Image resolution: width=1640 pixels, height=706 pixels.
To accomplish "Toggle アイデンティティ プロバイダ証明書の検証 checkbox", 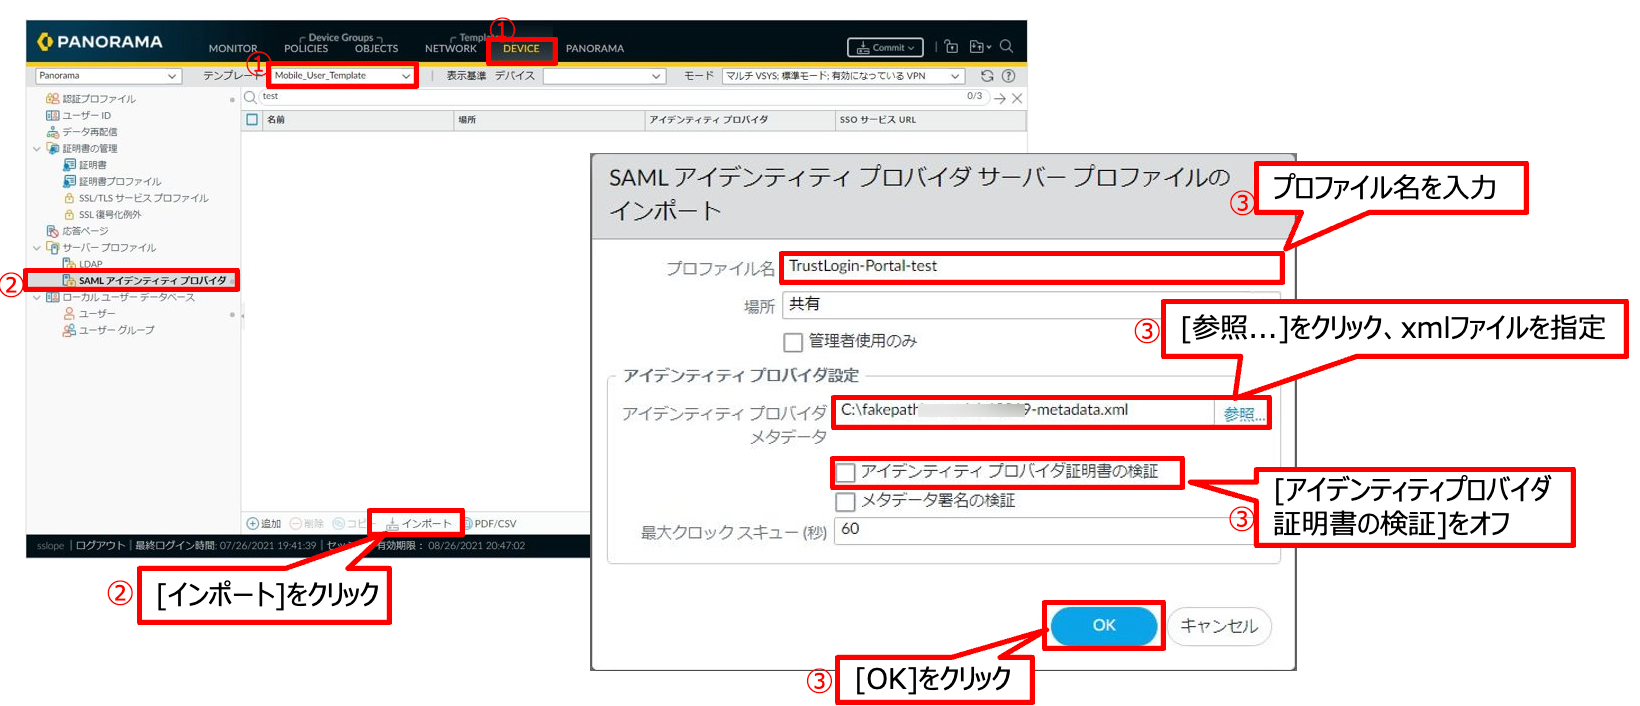I will (846, 472).
